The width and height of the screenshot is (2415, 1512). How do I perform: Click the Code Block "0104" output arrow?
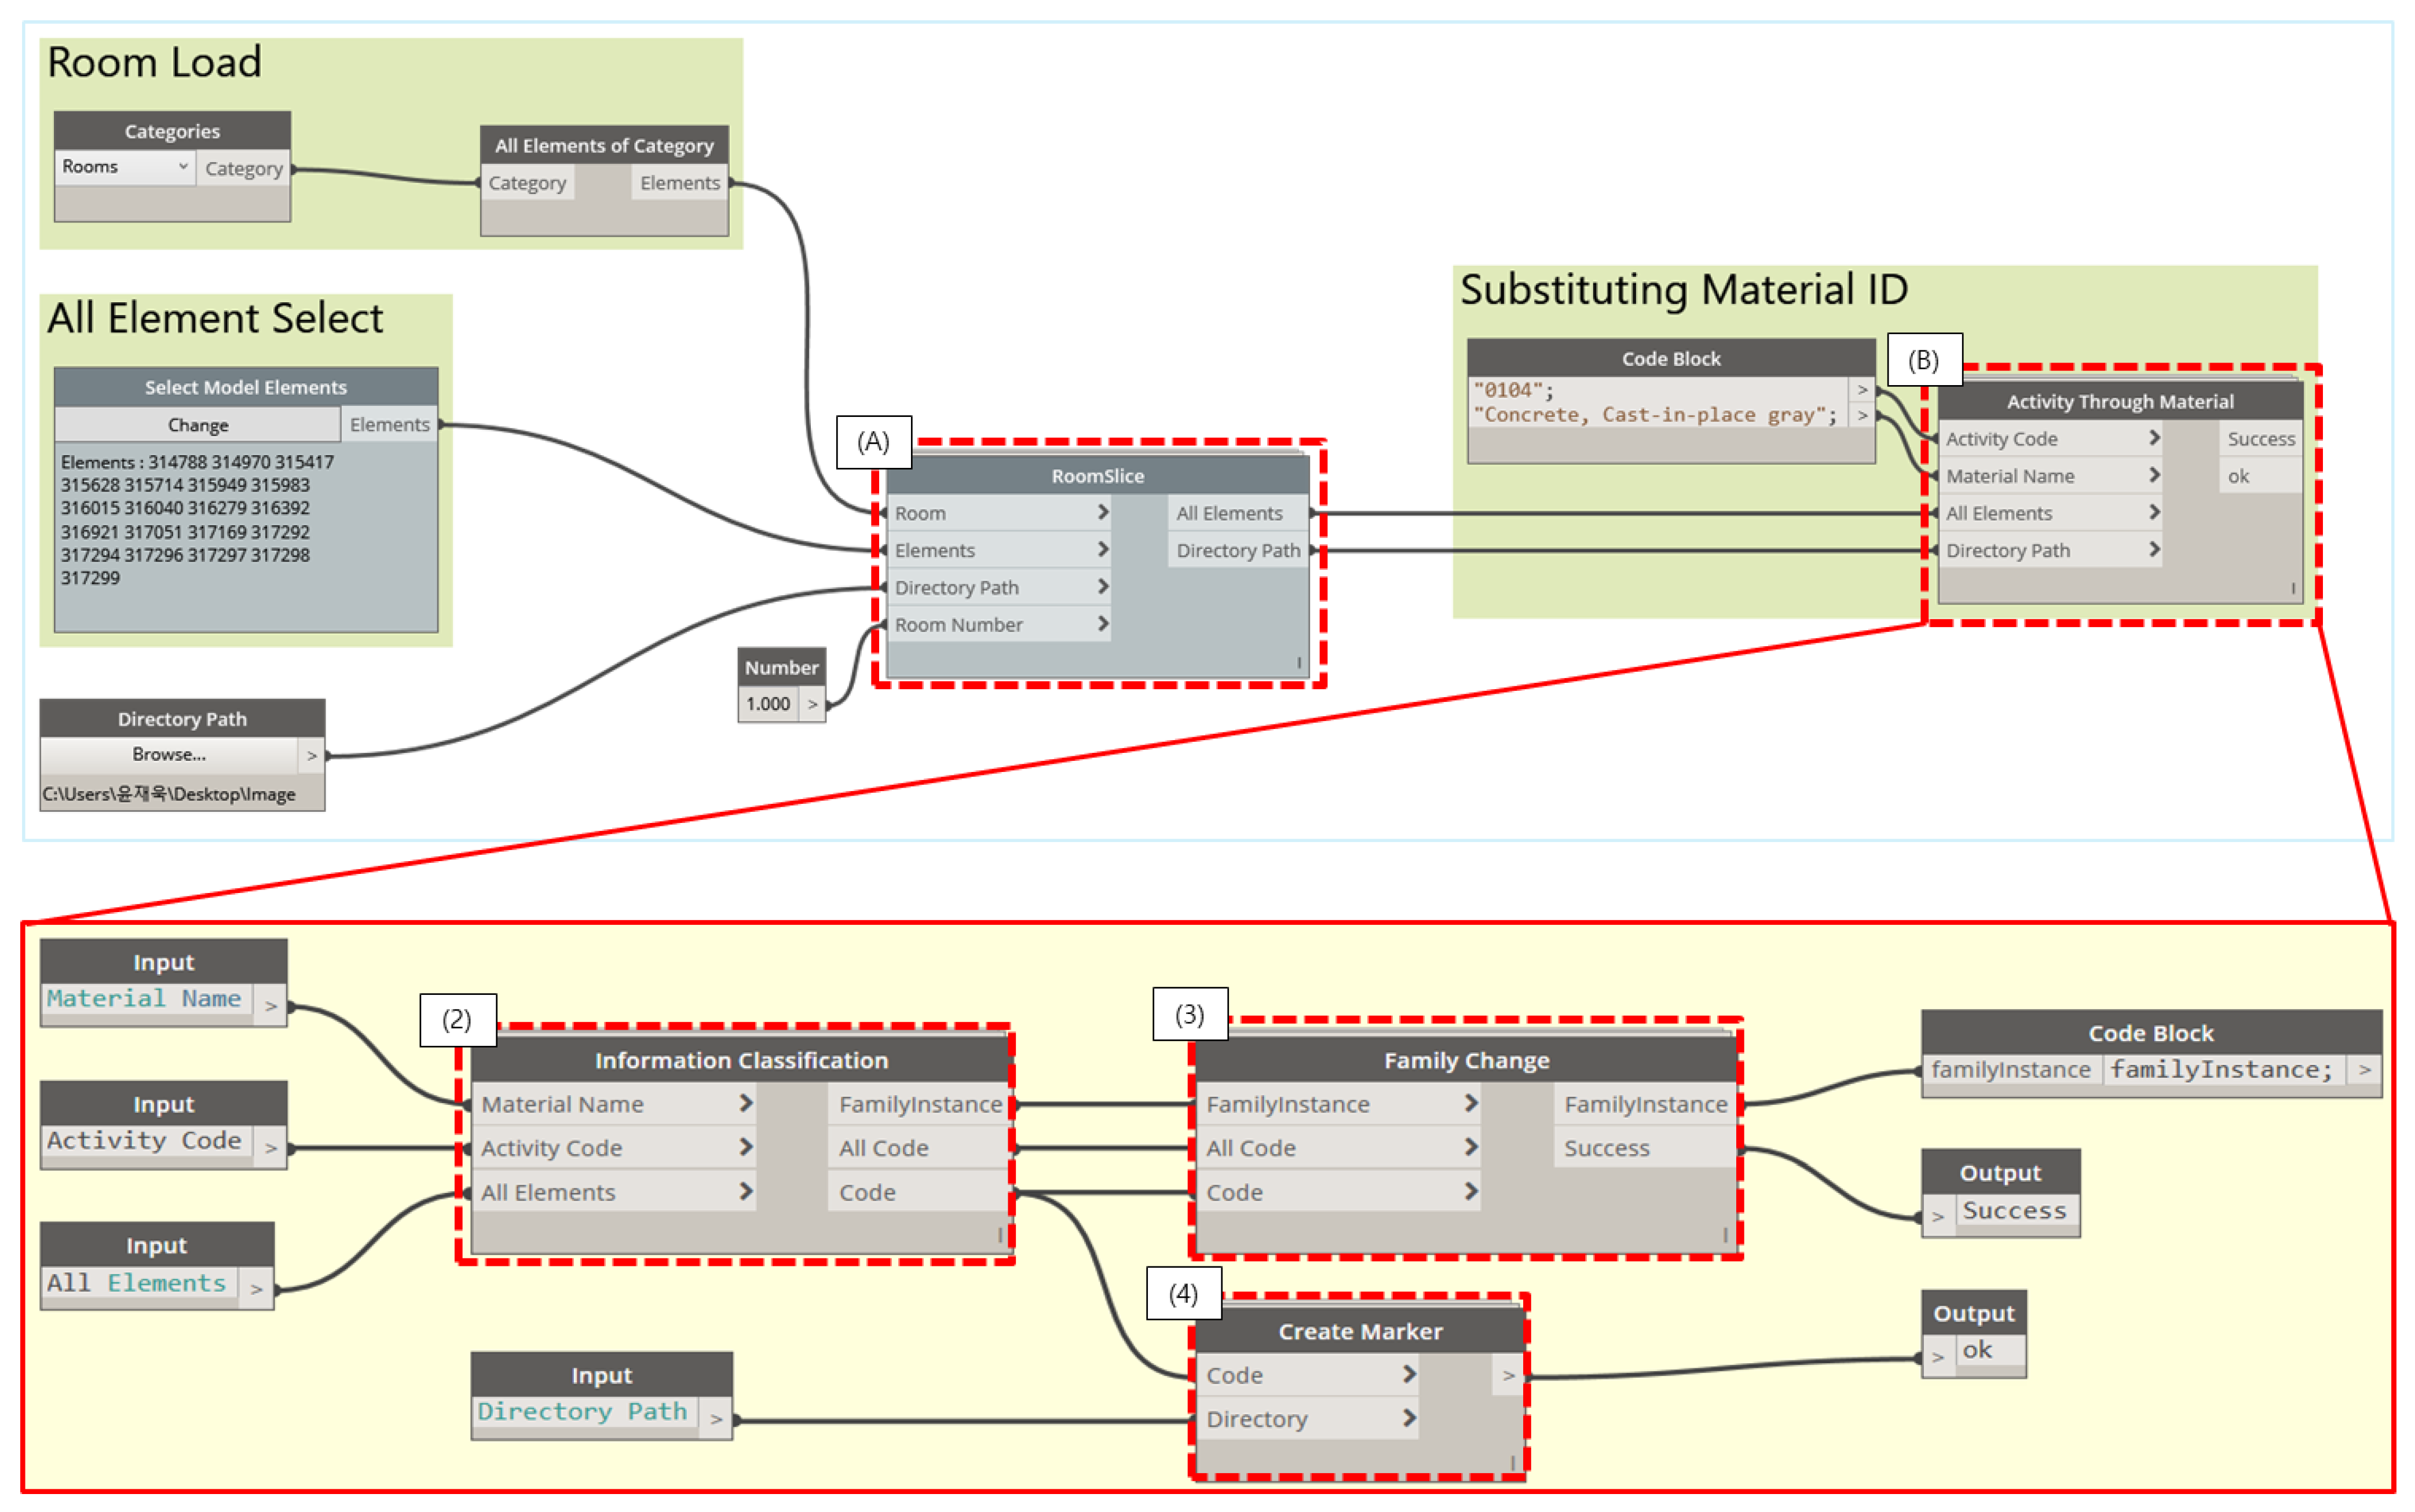[1861, 390]
